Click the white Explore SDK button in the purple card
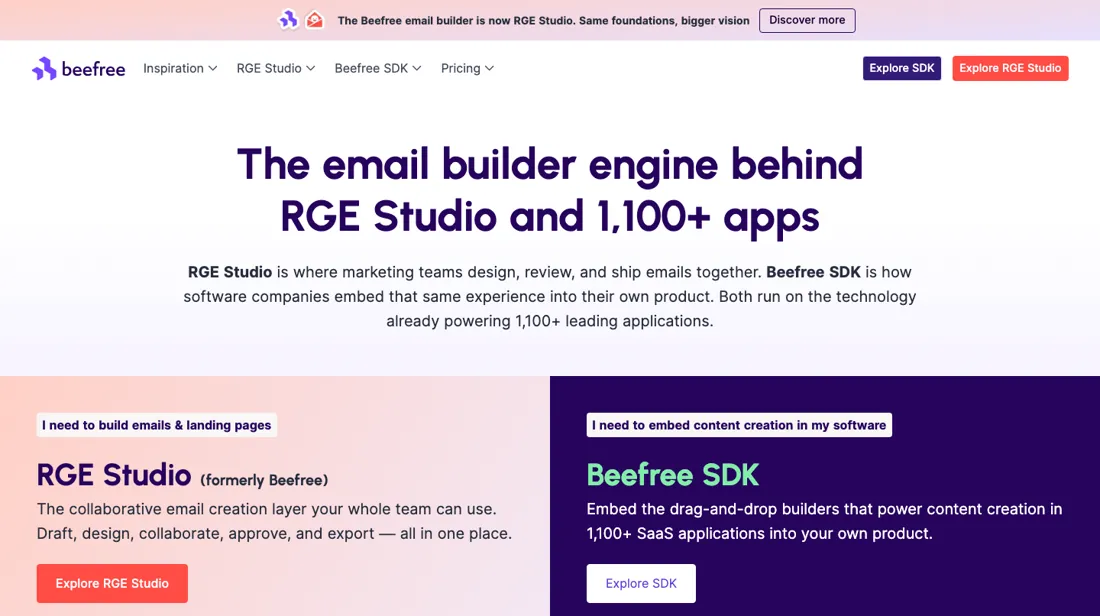 [x=641, y=583]
